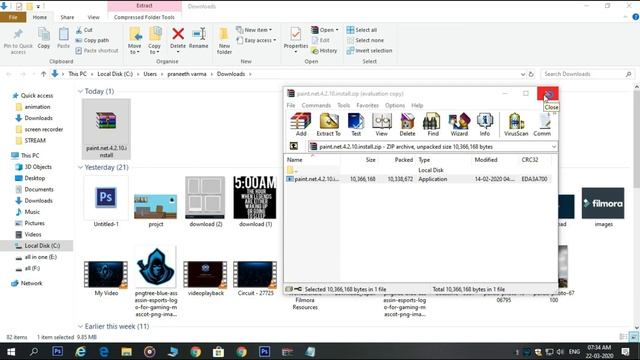Click Paste shortcut in Explorer ribbon
Viewport: 640px width, 360px height.
pos(97,51)
